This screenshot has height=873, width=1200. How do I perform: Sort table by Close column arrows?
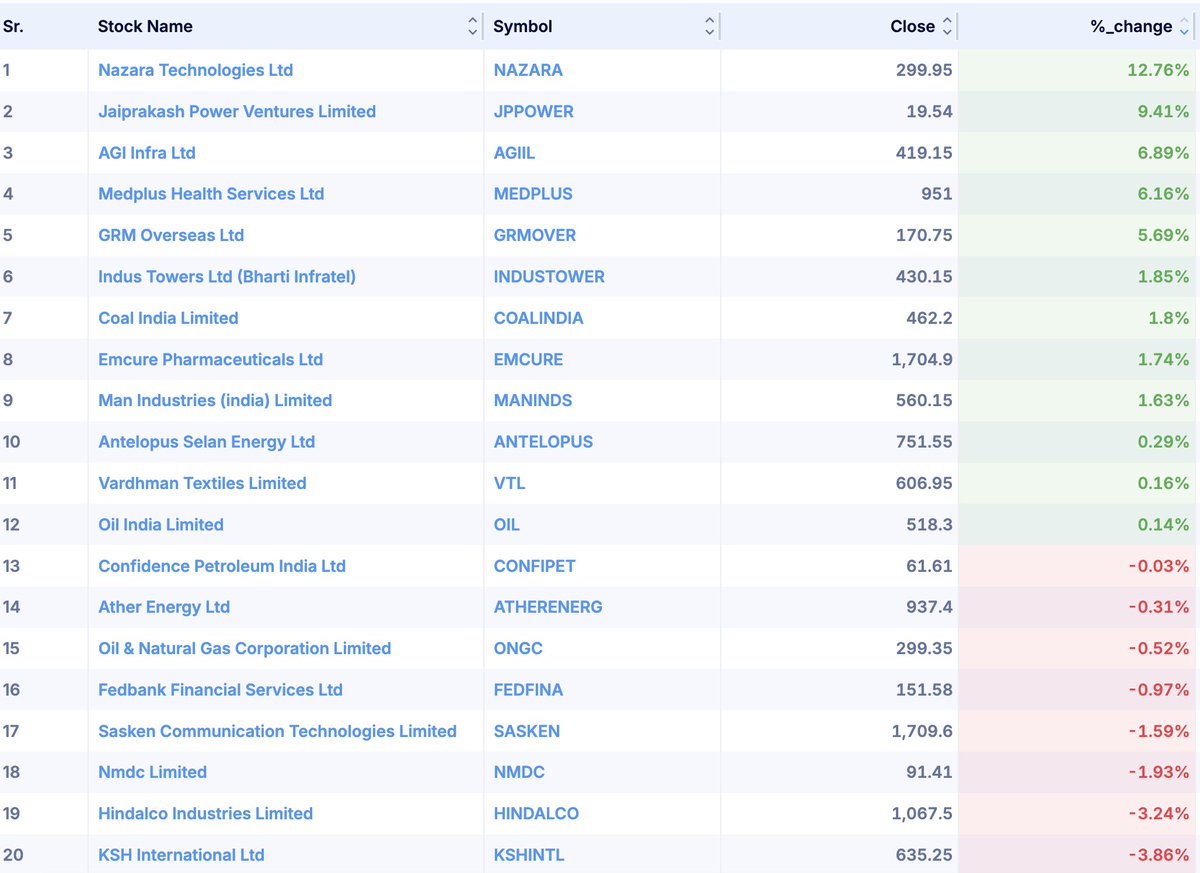tap(947, 27)
